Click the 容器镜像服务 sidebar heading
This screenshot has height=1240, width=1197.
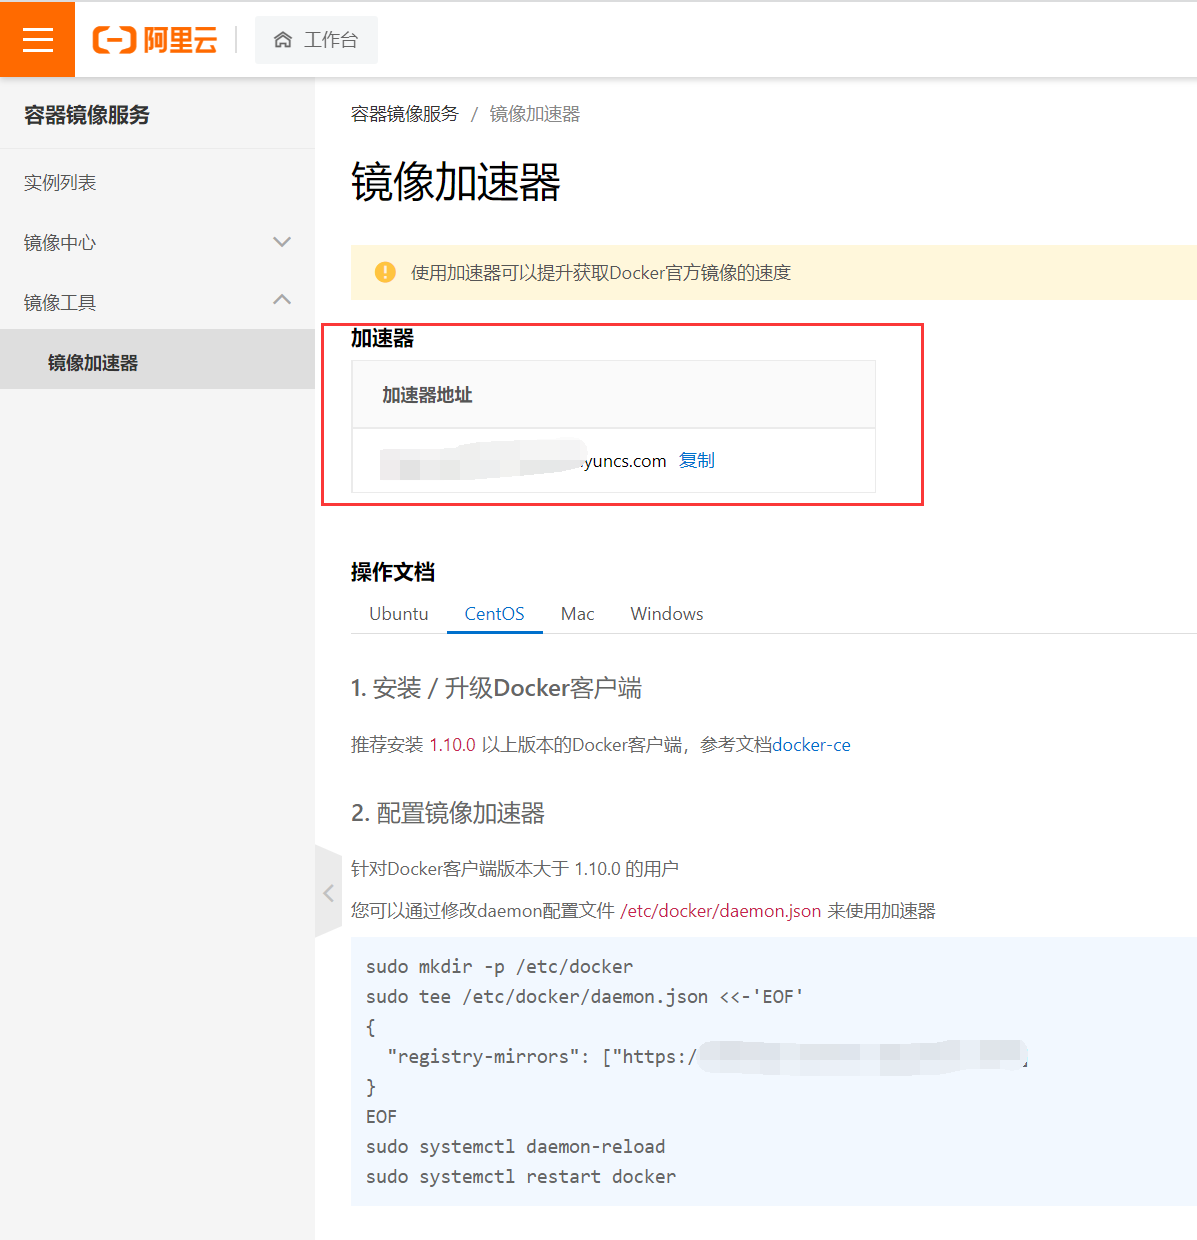pos(87,115)
